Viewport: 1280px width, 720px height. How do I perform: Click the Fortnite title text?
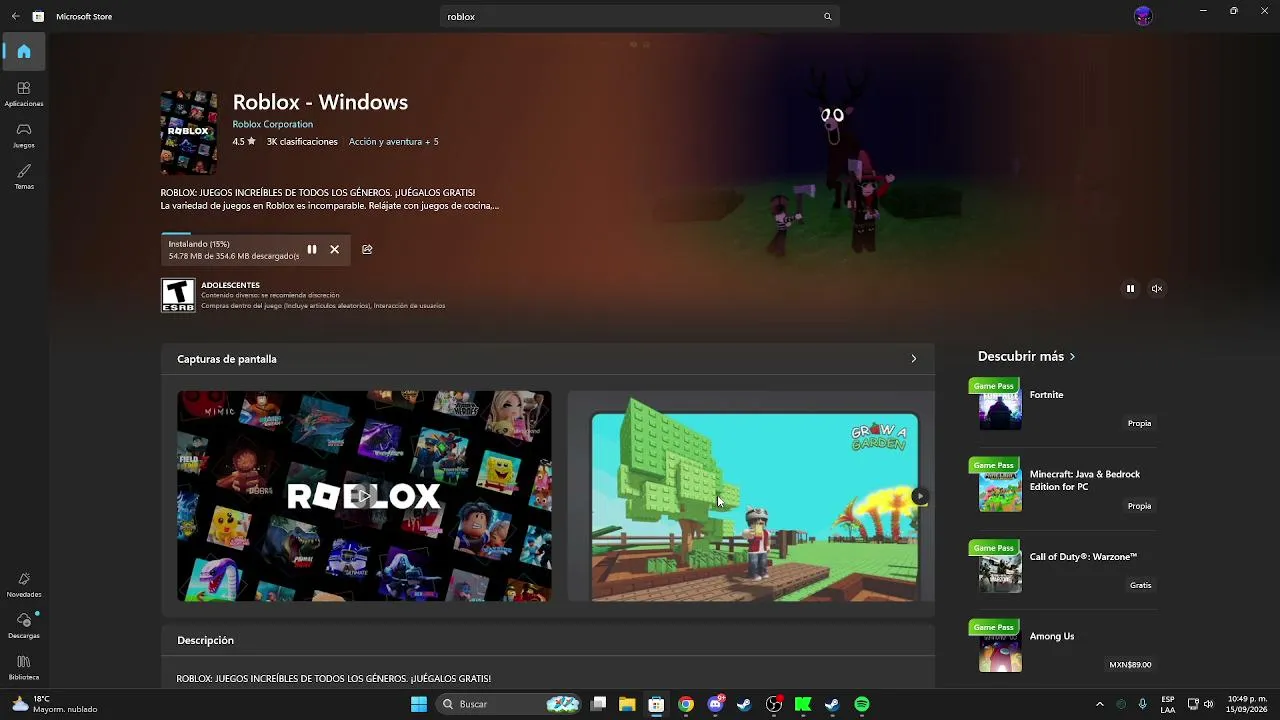point(1047,395)
